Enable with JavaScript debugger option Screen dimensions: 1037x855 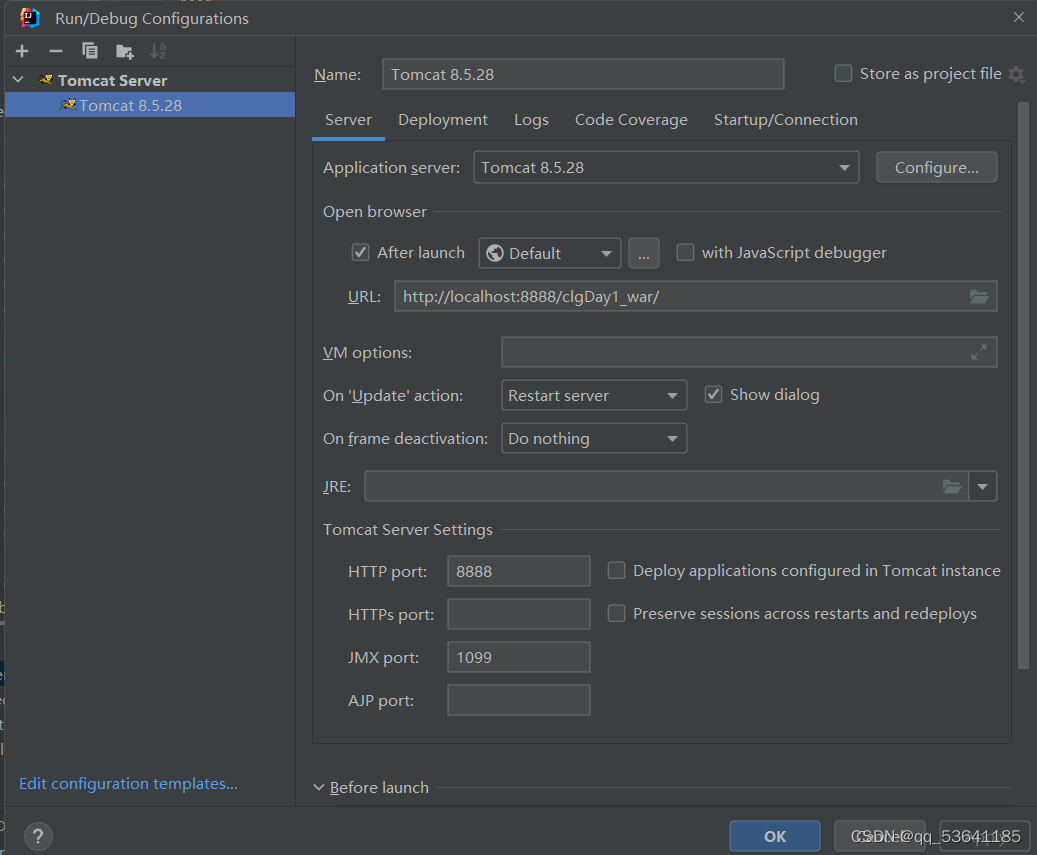tap(685, 253)
